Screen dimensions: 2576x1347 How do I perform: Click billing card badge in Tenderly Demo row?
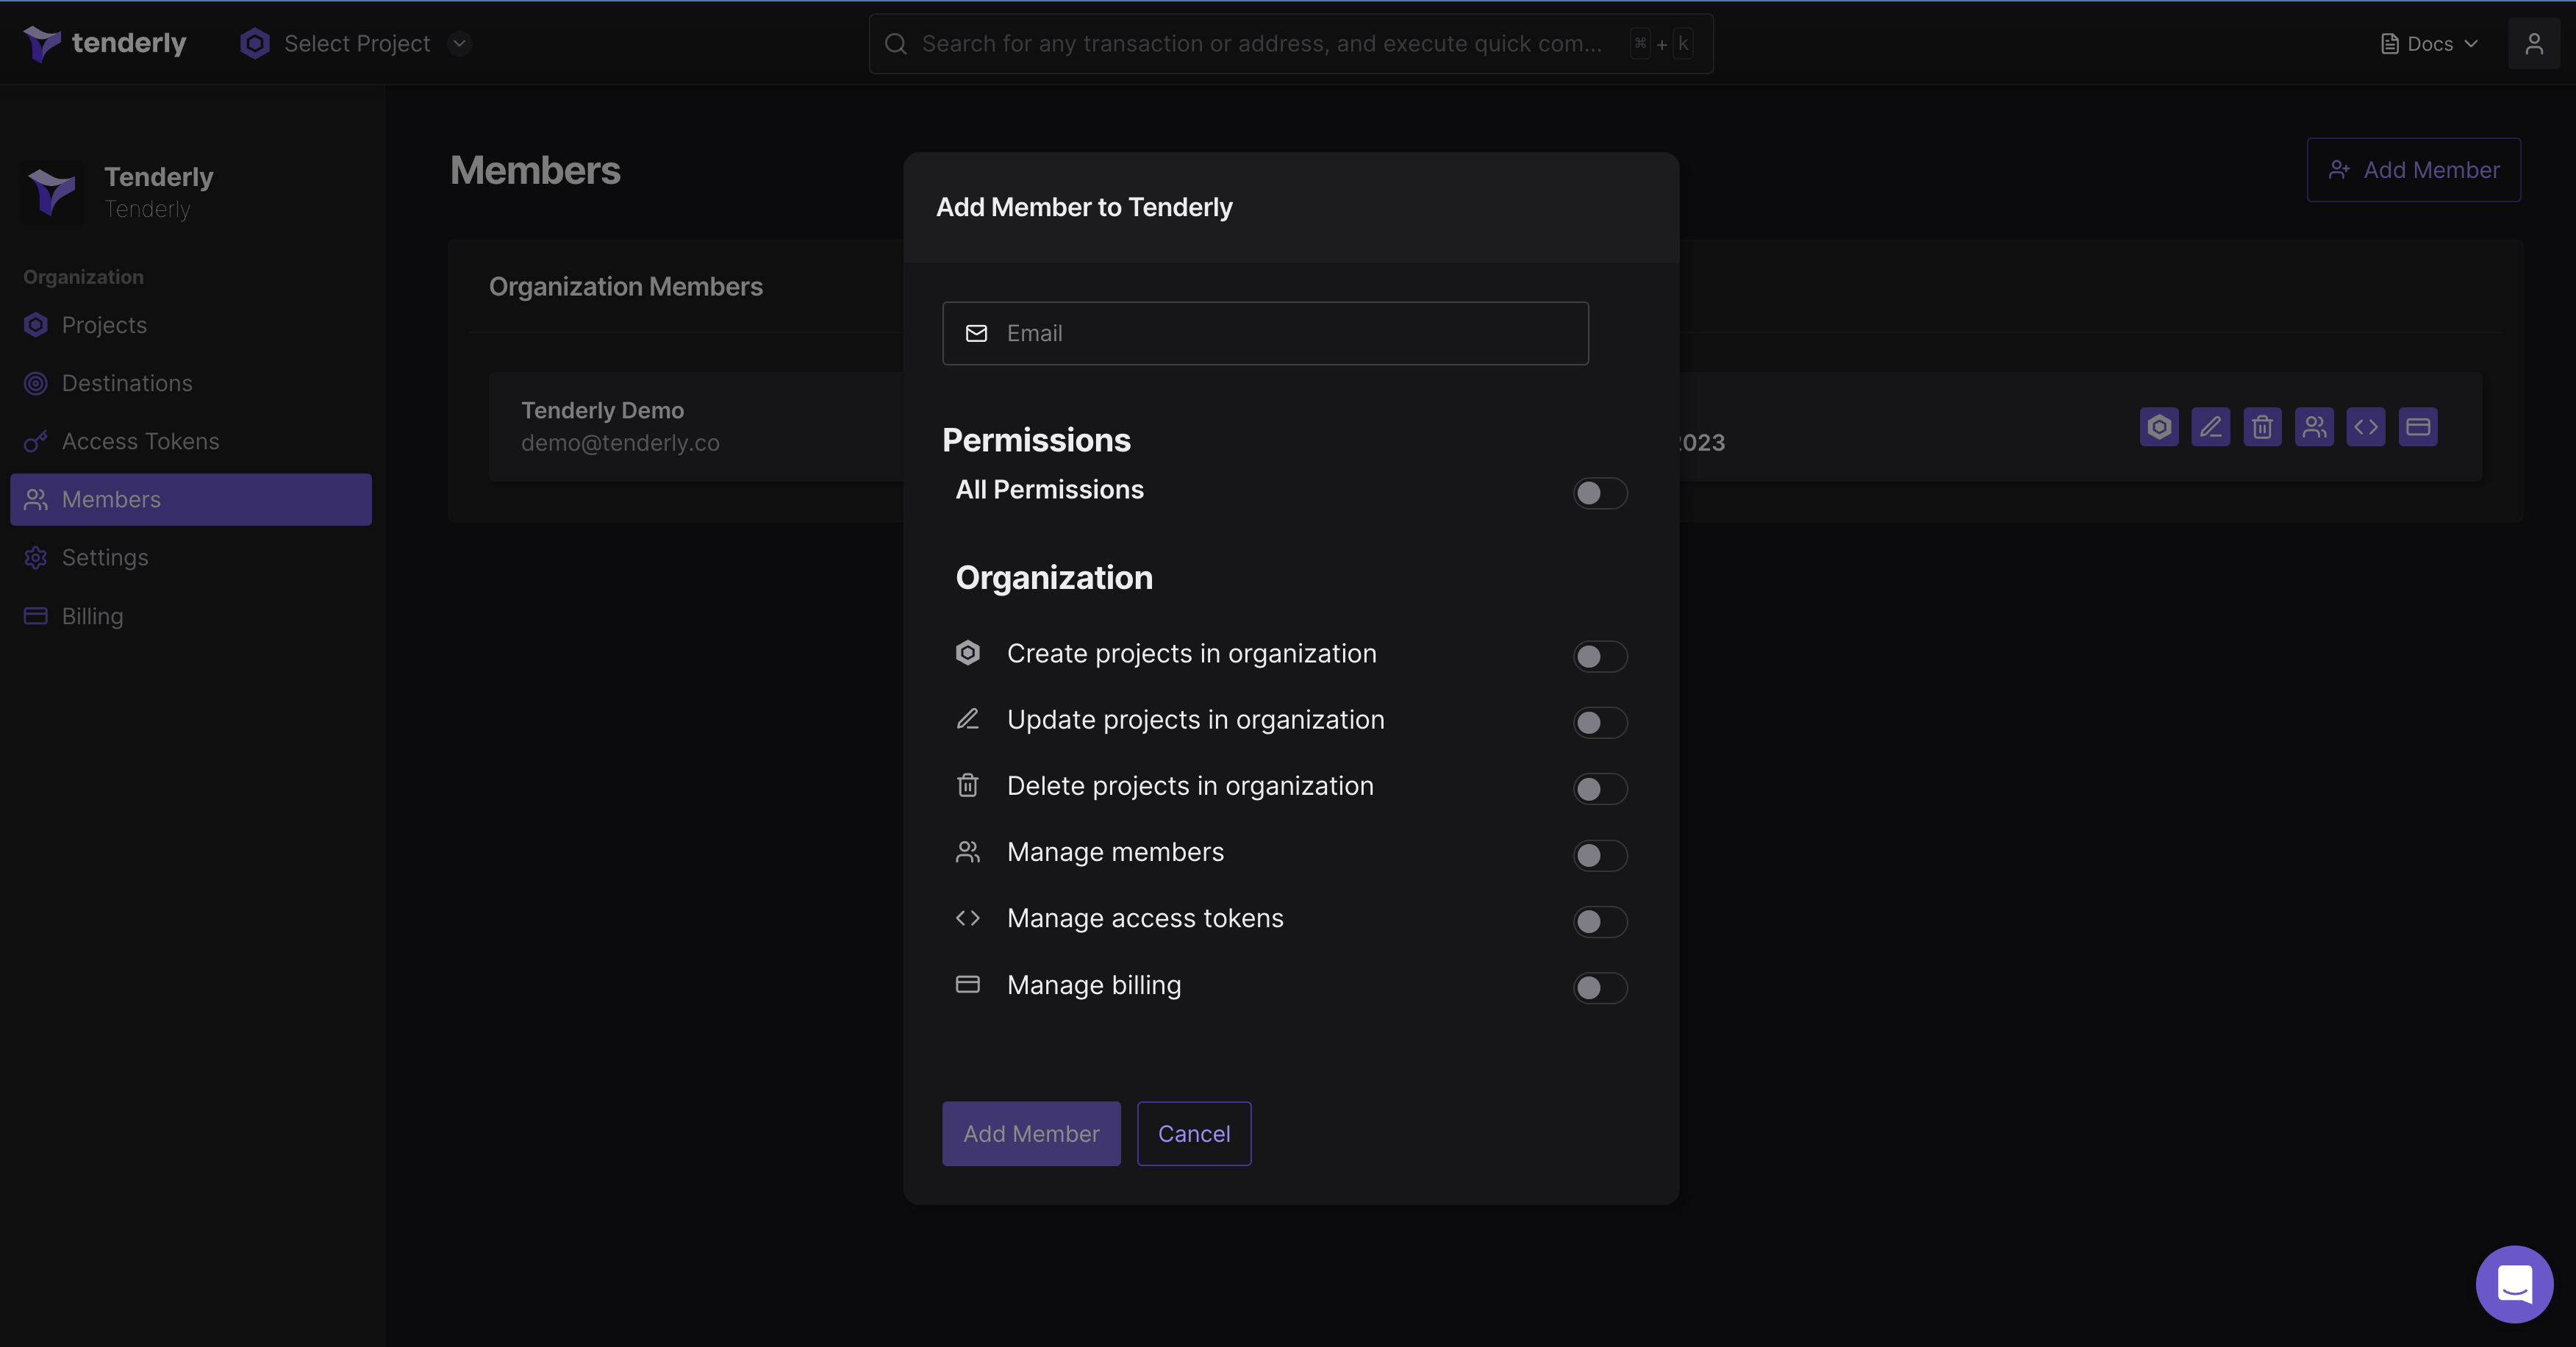coord(2418,427)
